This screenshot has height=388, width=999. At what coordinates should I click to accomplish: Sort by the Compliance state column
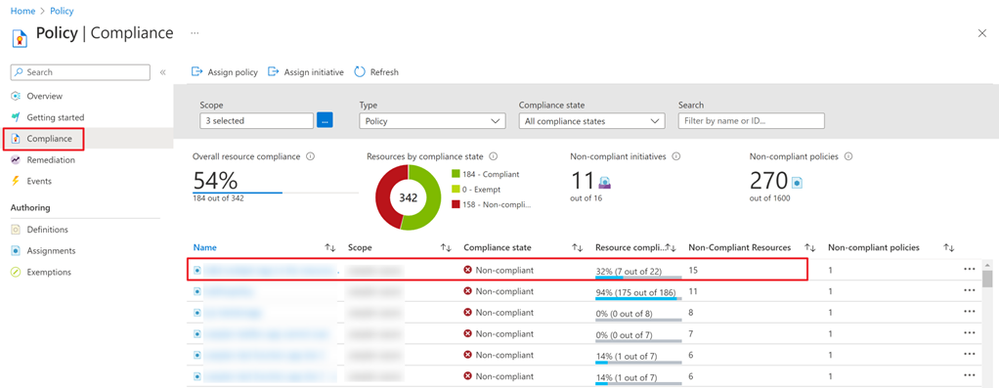coord(577,247)
